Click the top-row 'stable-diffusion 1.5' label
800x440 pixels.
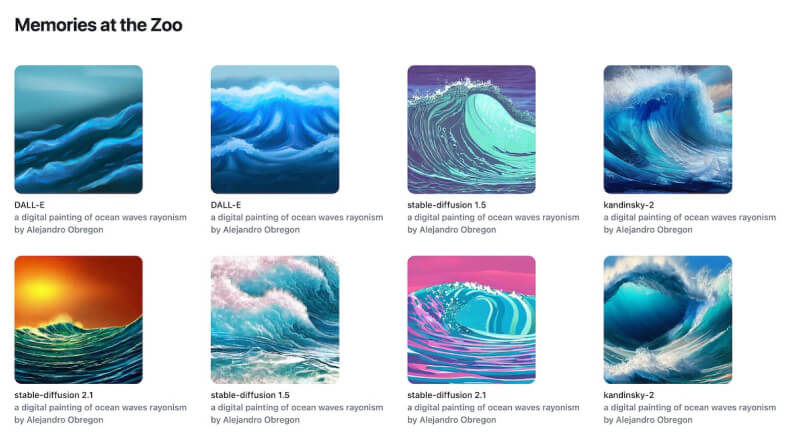click(x=446, y=205)
